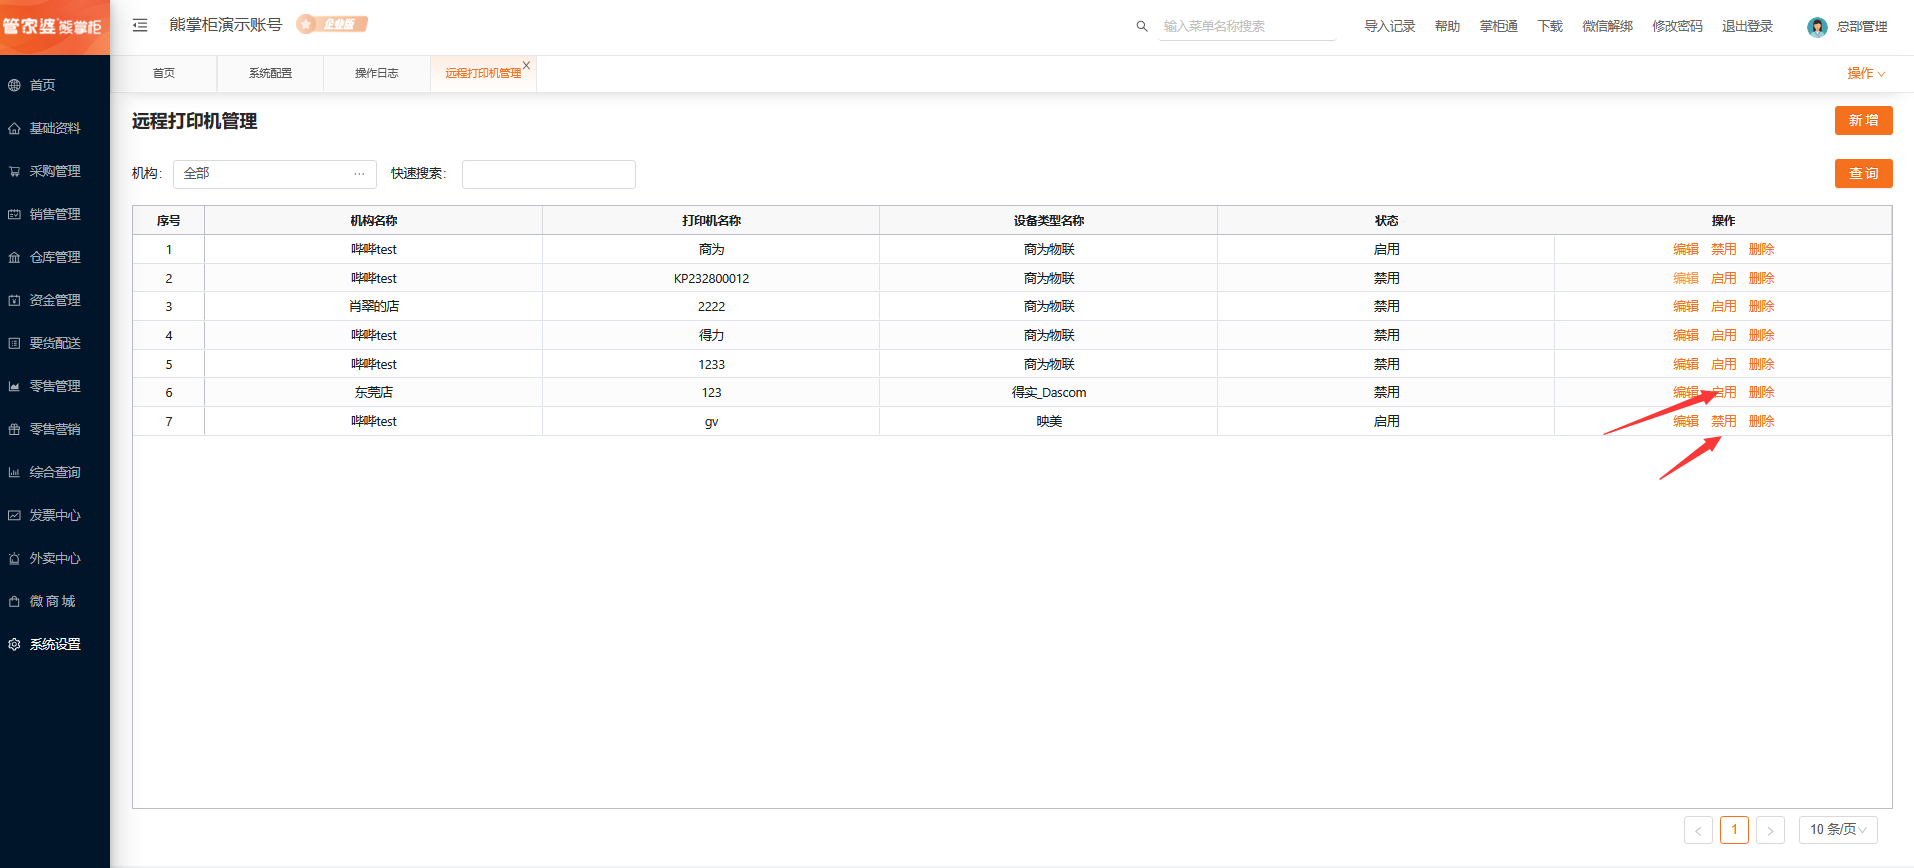This screenshot has width=1914, height=868.
Task: Click 删除 for printer KP232800012
Action: tap(1762, 278)
